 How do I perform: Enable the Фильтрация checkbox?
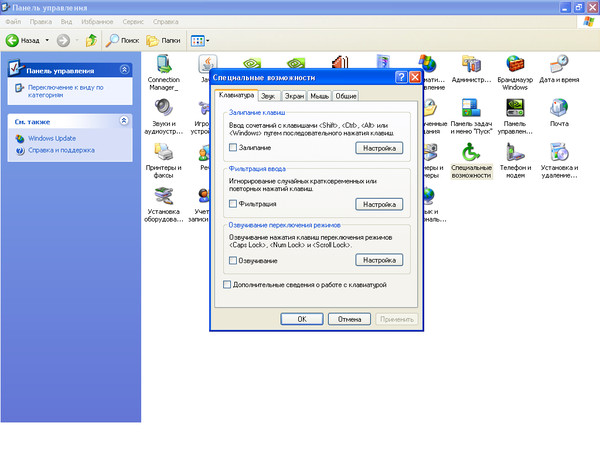[233, 204]
